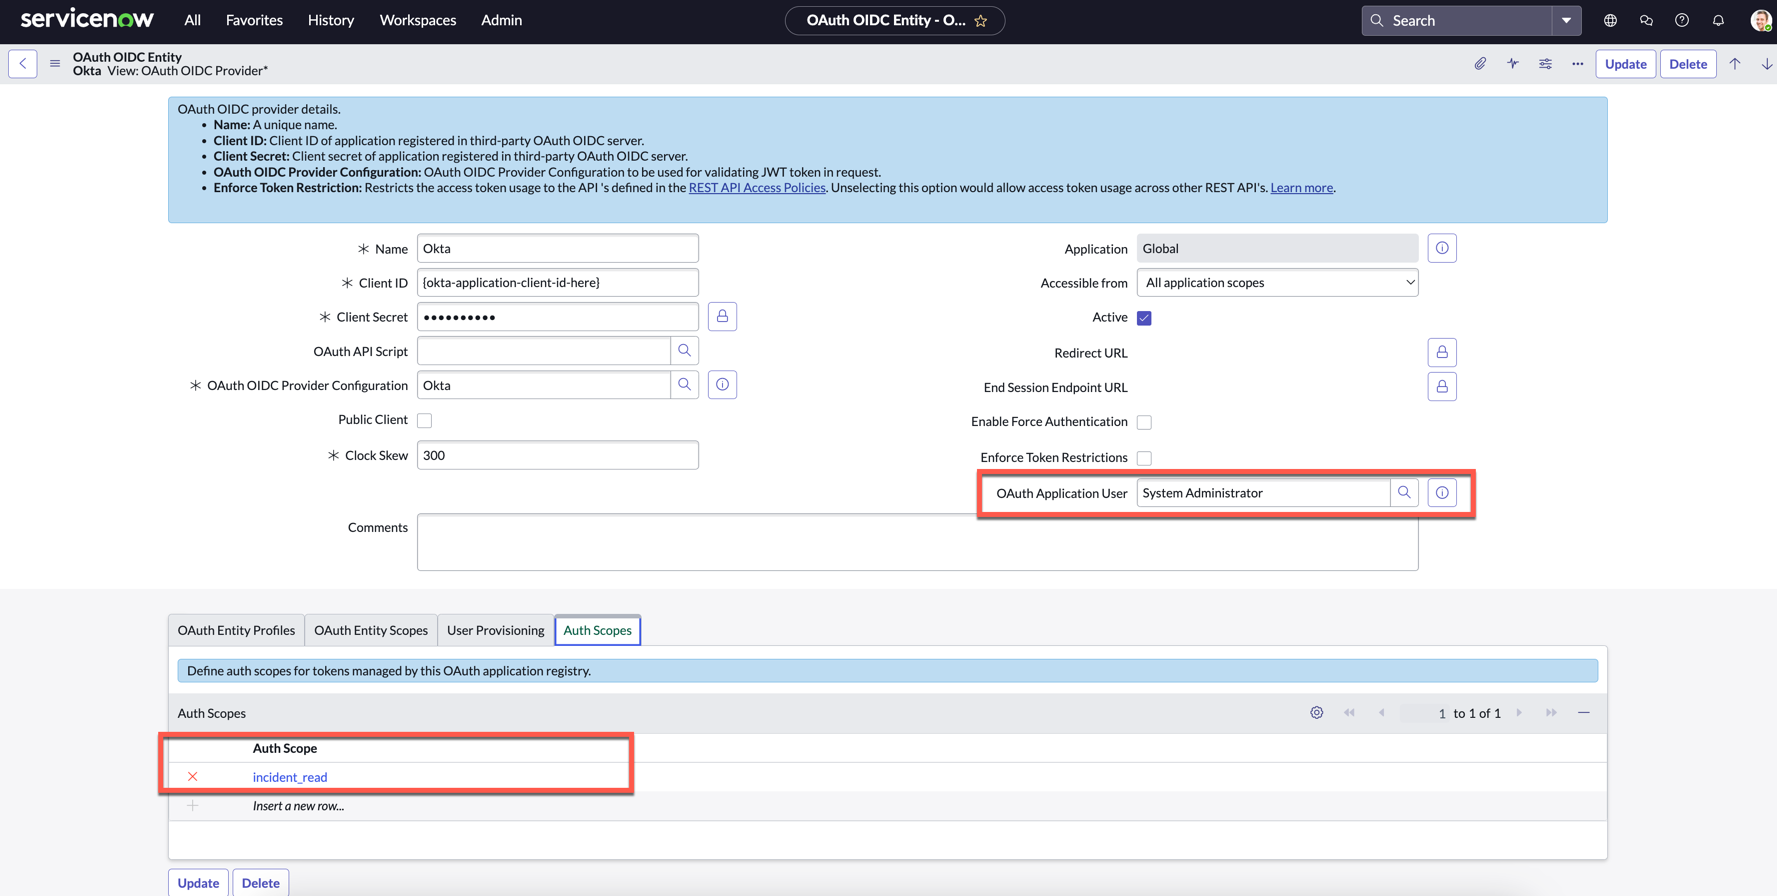Favorite this page with the star icon
Image resolution: width=1777 pixels, height=896 pixels.
pos(981,20)
